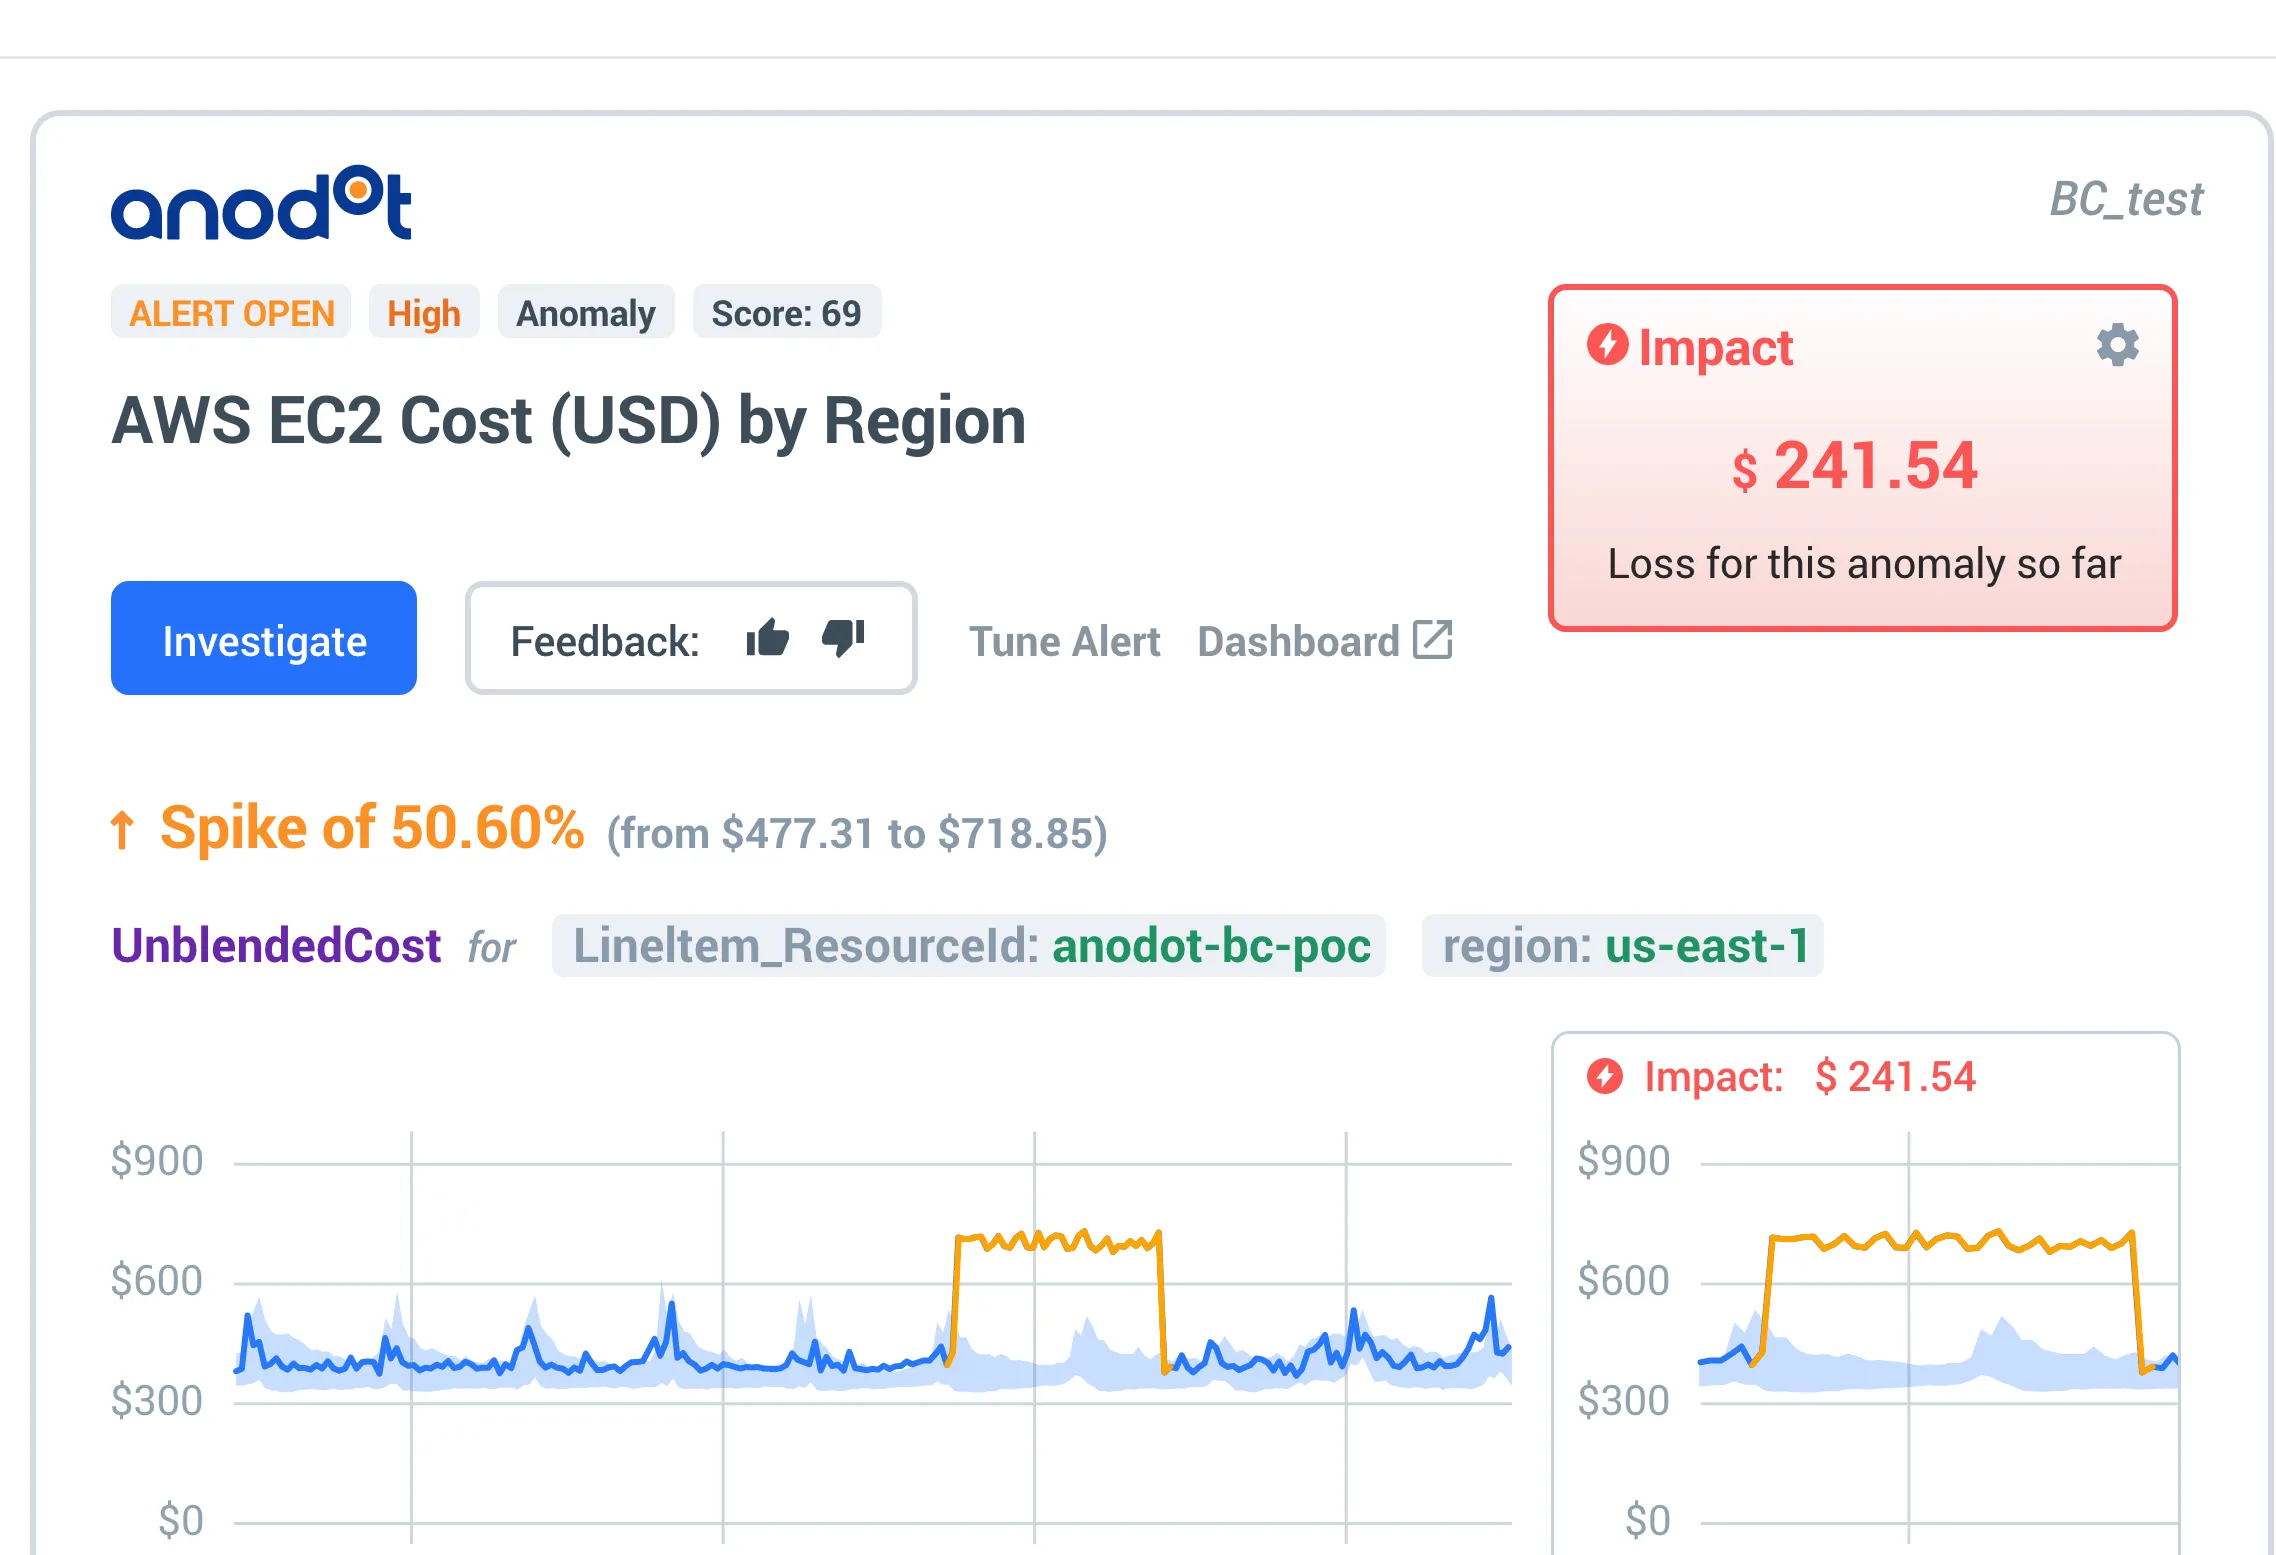Click the orange anomaly plateau in main chart
The width and height of the screenshot is (2276, 1555).
1058,1242
